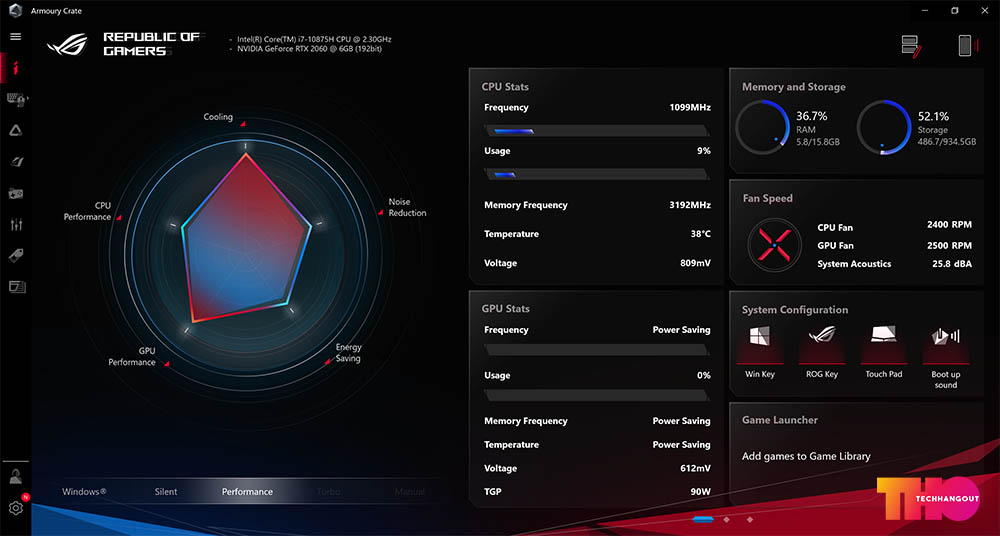
Task: Go to second dashboard page dot
Action: [x=726, y=519]
